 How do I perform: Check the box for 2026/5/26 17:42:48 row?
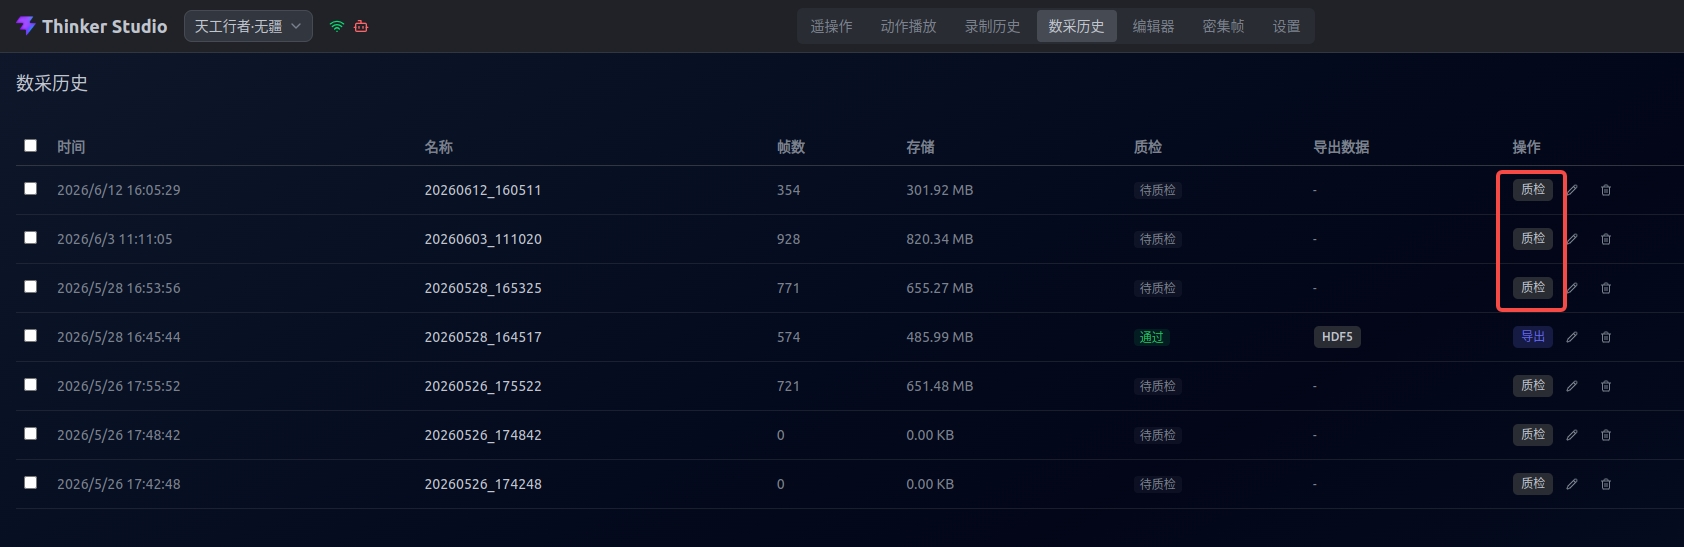tap(31, 483)
